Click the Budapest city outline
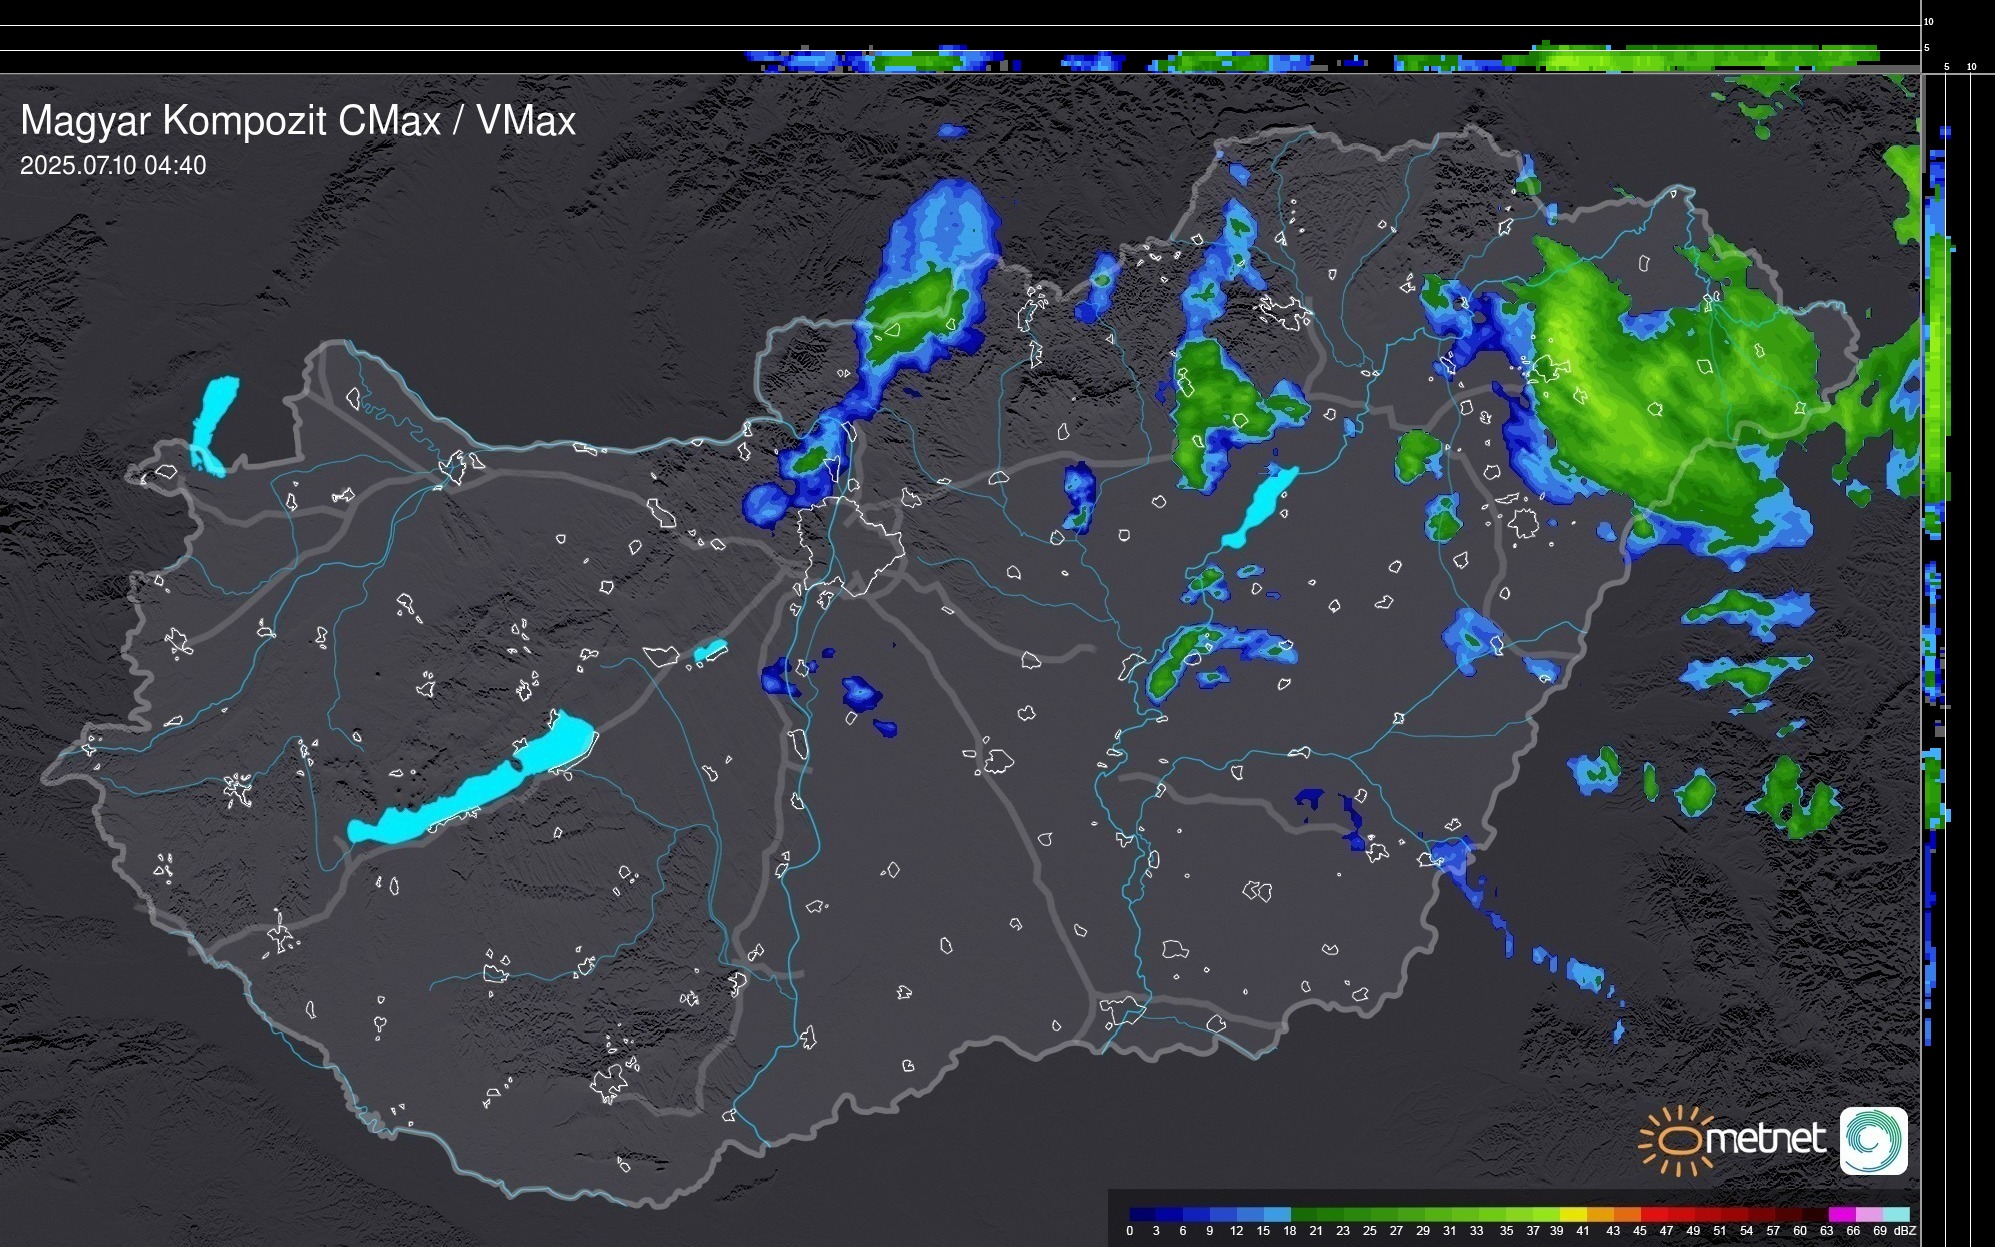 tap(850, 545)
